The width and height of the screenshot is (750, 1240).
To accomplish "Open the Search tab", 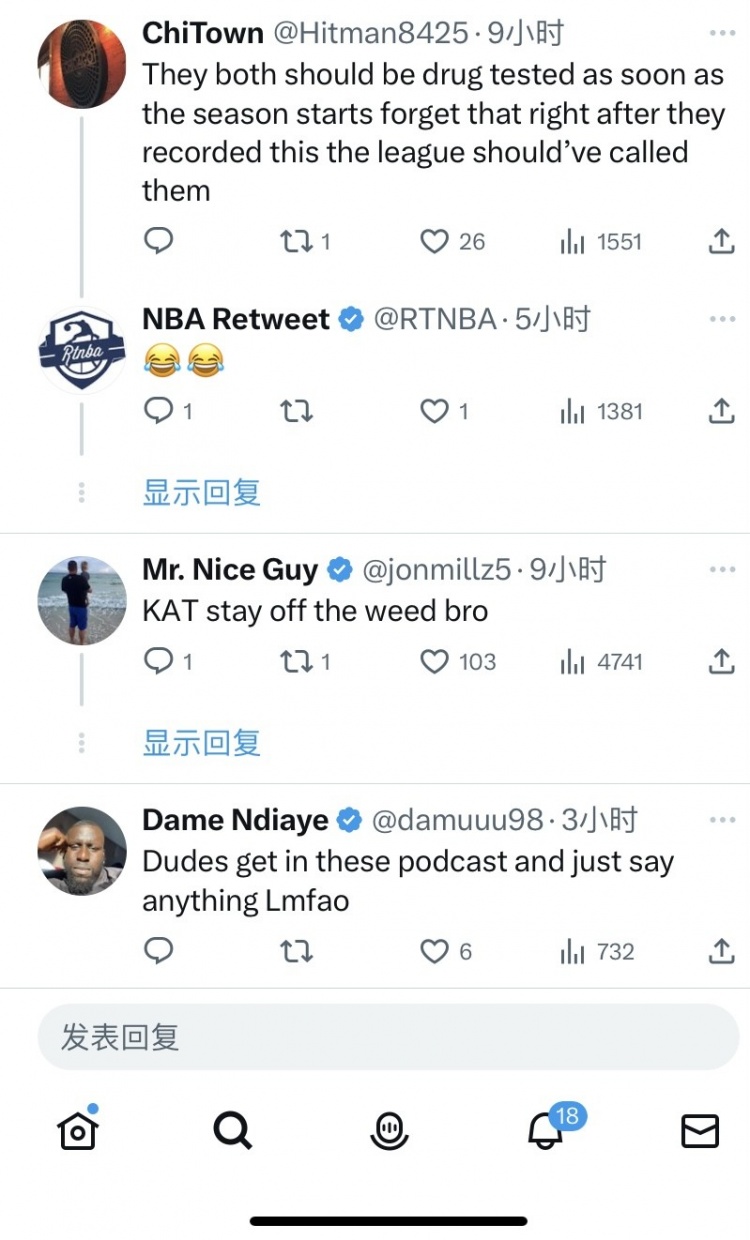I will click(233, 1131).
